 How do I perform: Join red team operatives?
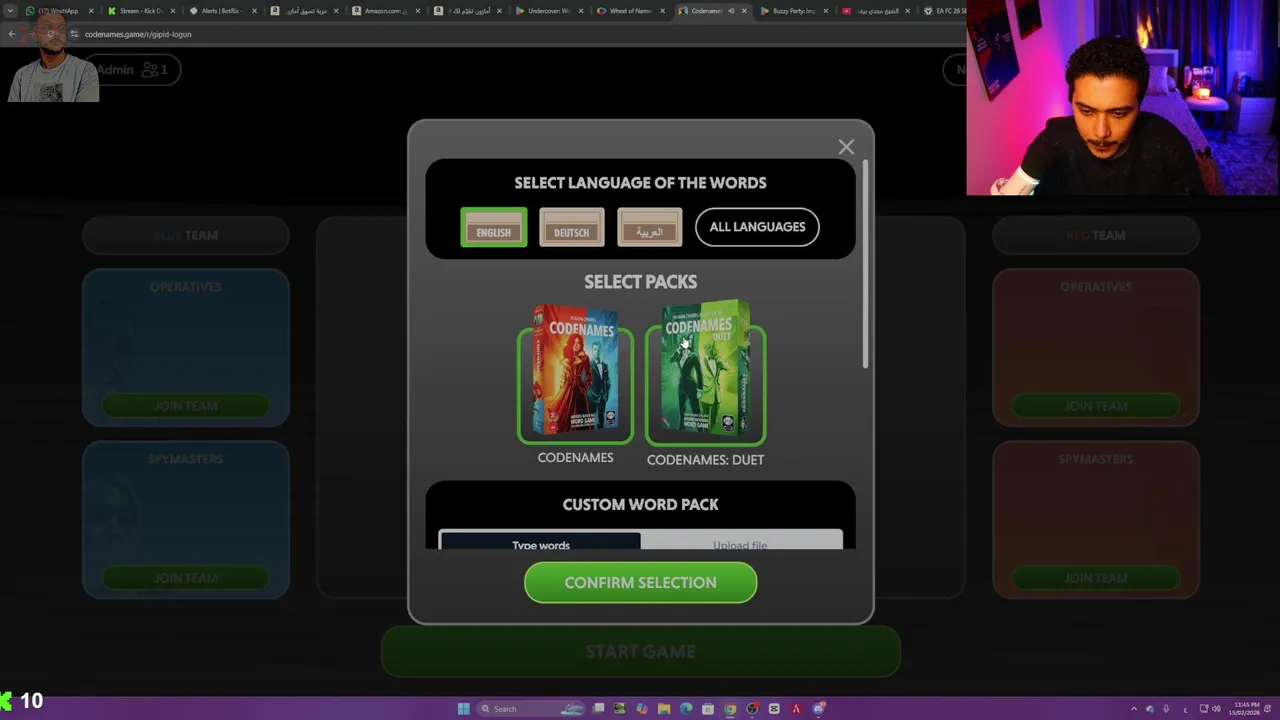(1095, 406)
